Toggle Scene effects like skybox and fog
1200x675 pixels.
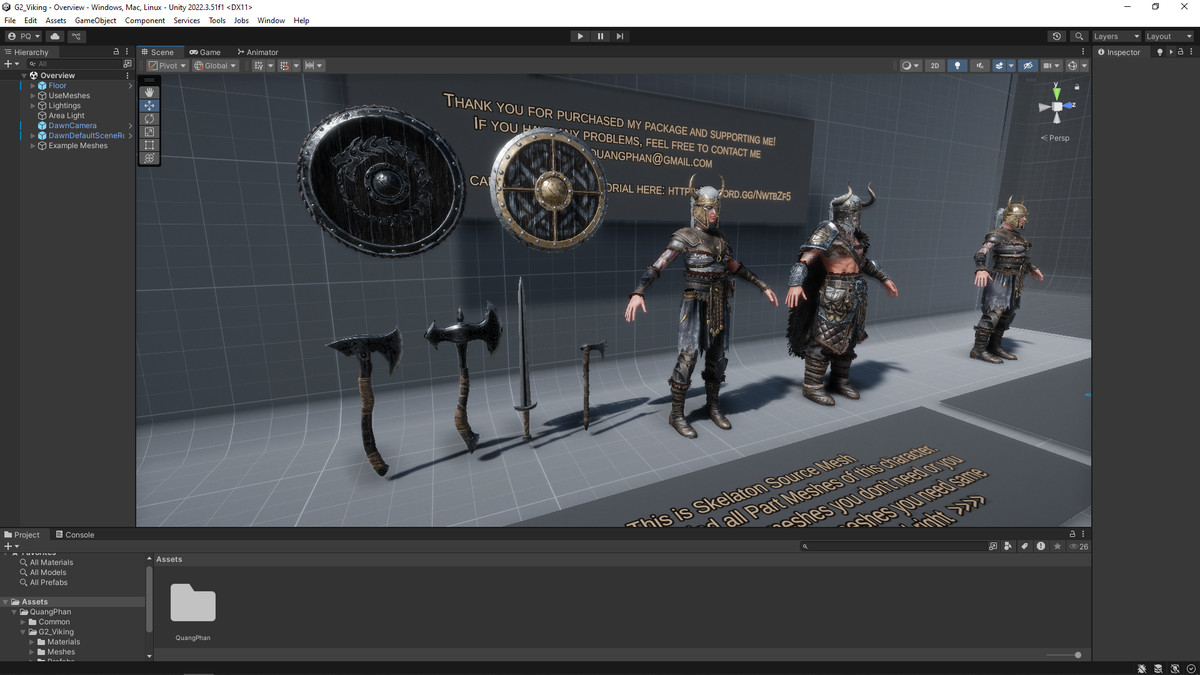1001,66
